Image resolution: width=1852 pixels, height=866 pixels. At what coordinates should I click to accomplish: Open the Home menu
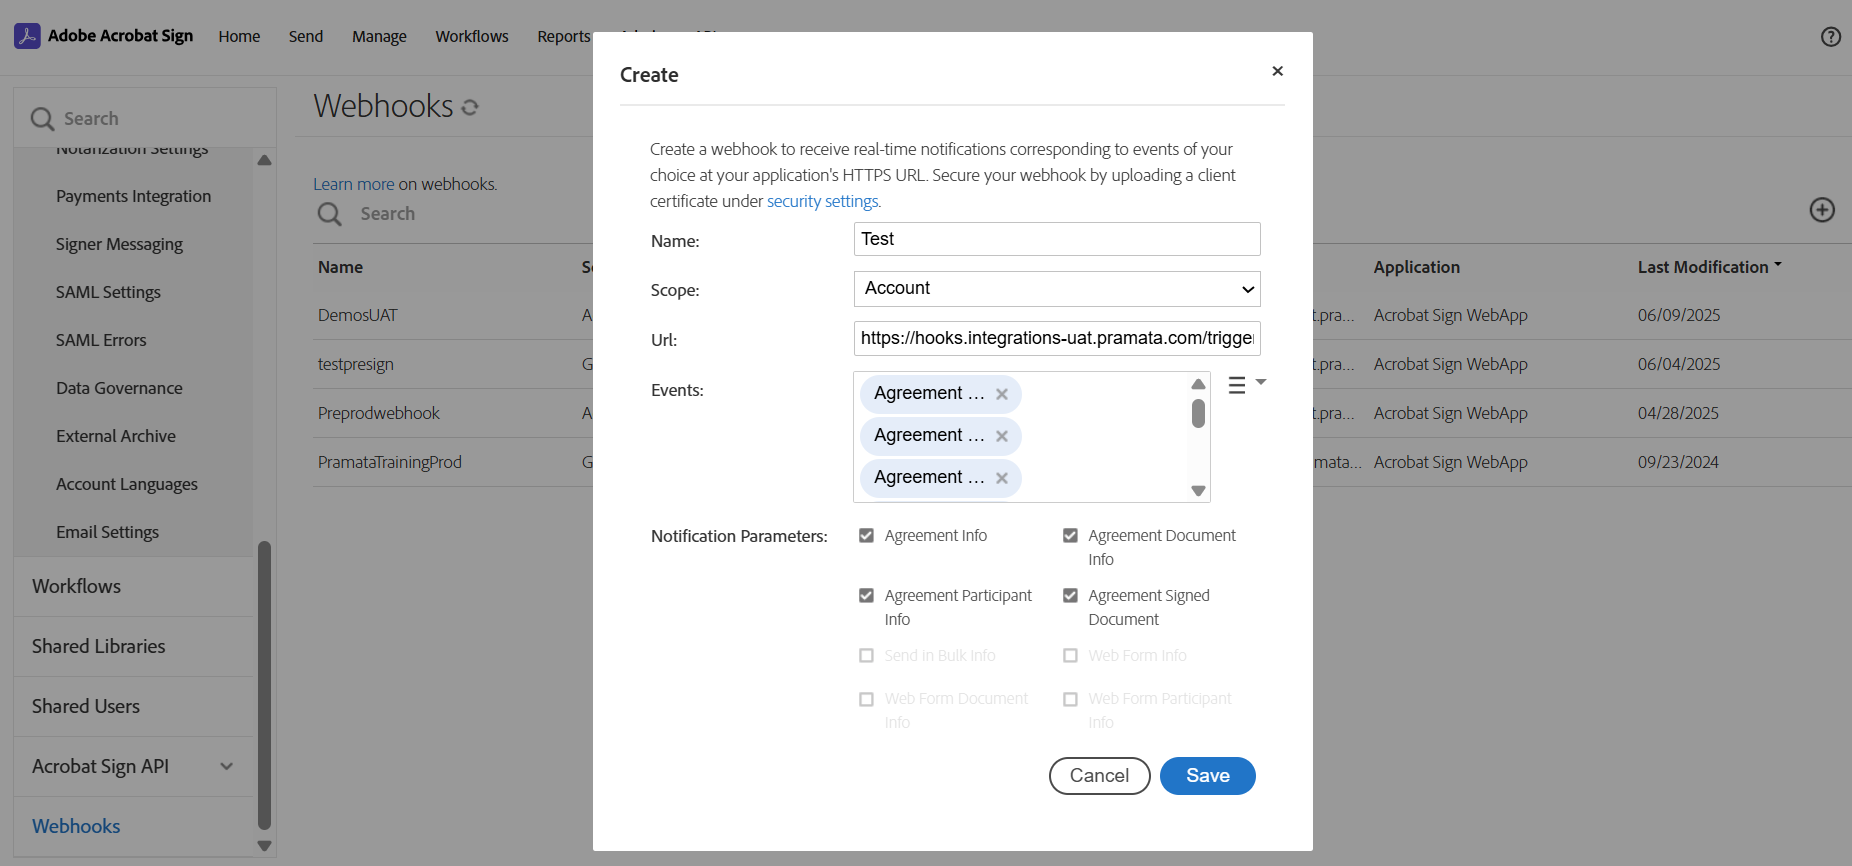[239, 37]
